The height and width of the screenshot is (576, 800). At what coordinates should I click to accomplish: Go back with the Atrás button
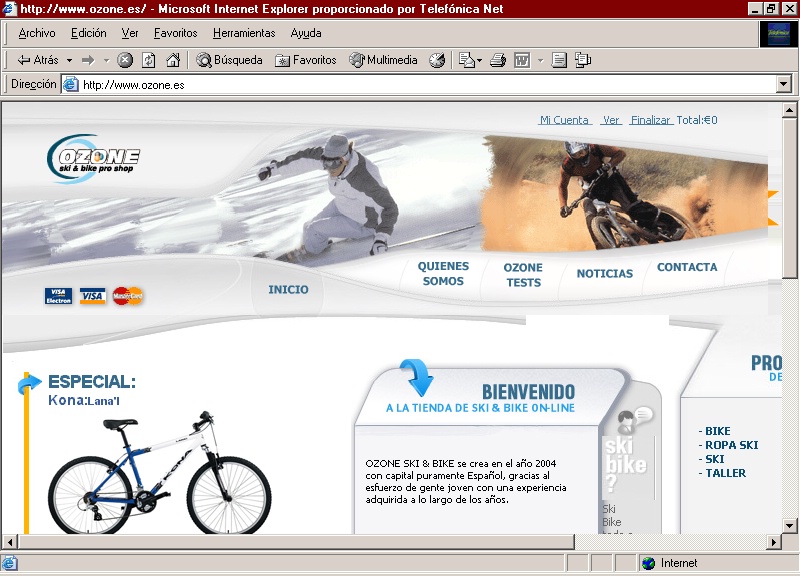38,60
